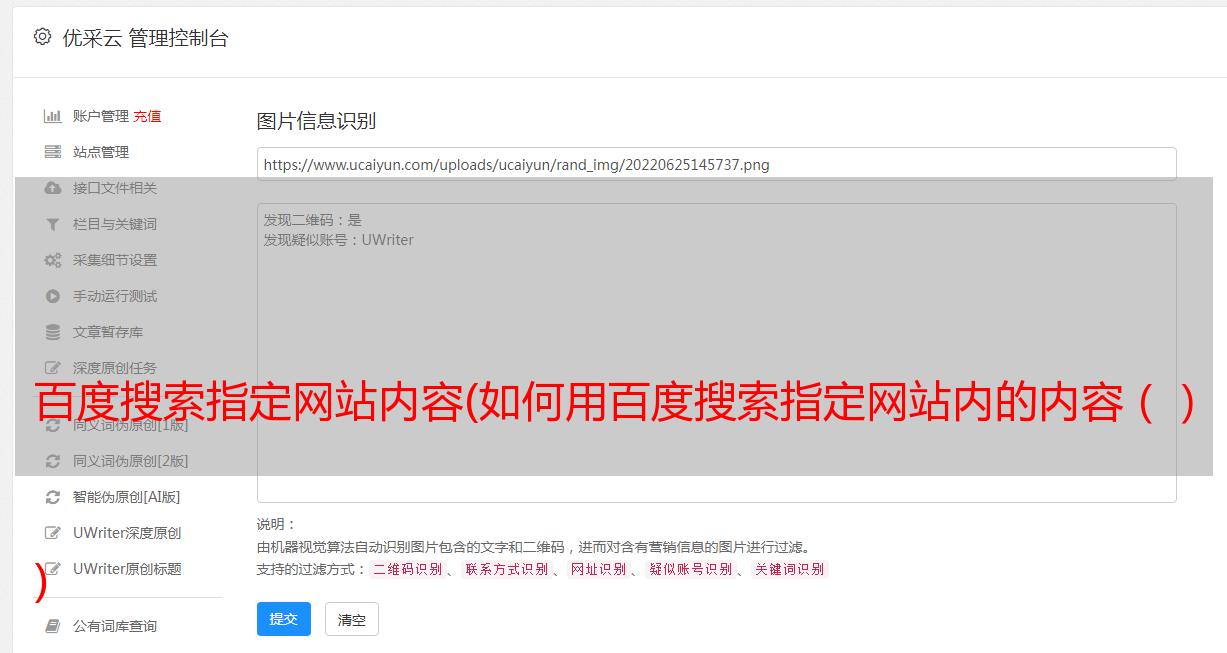Click the 发现疑似账号：UWriter result line

click(338, 240)
